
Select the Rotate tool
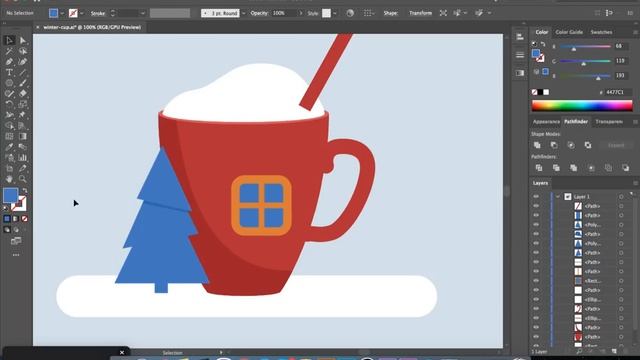[9, 104]
